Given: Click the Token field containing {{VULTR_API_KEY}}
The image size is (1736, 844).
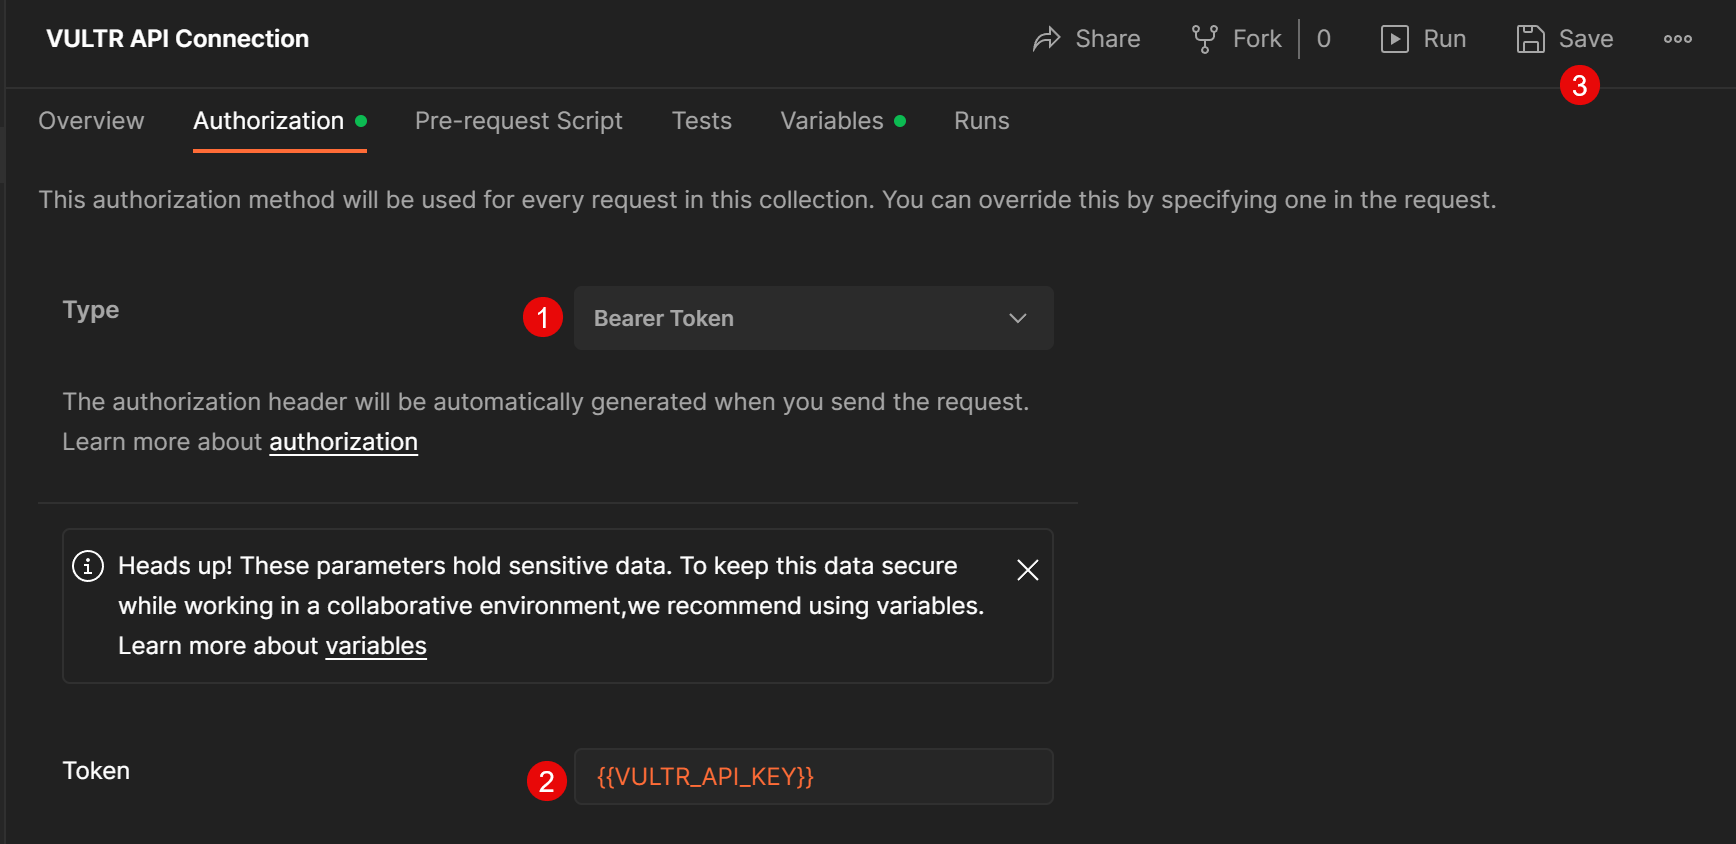Looking at the screenshot, I should pos(813,777).
